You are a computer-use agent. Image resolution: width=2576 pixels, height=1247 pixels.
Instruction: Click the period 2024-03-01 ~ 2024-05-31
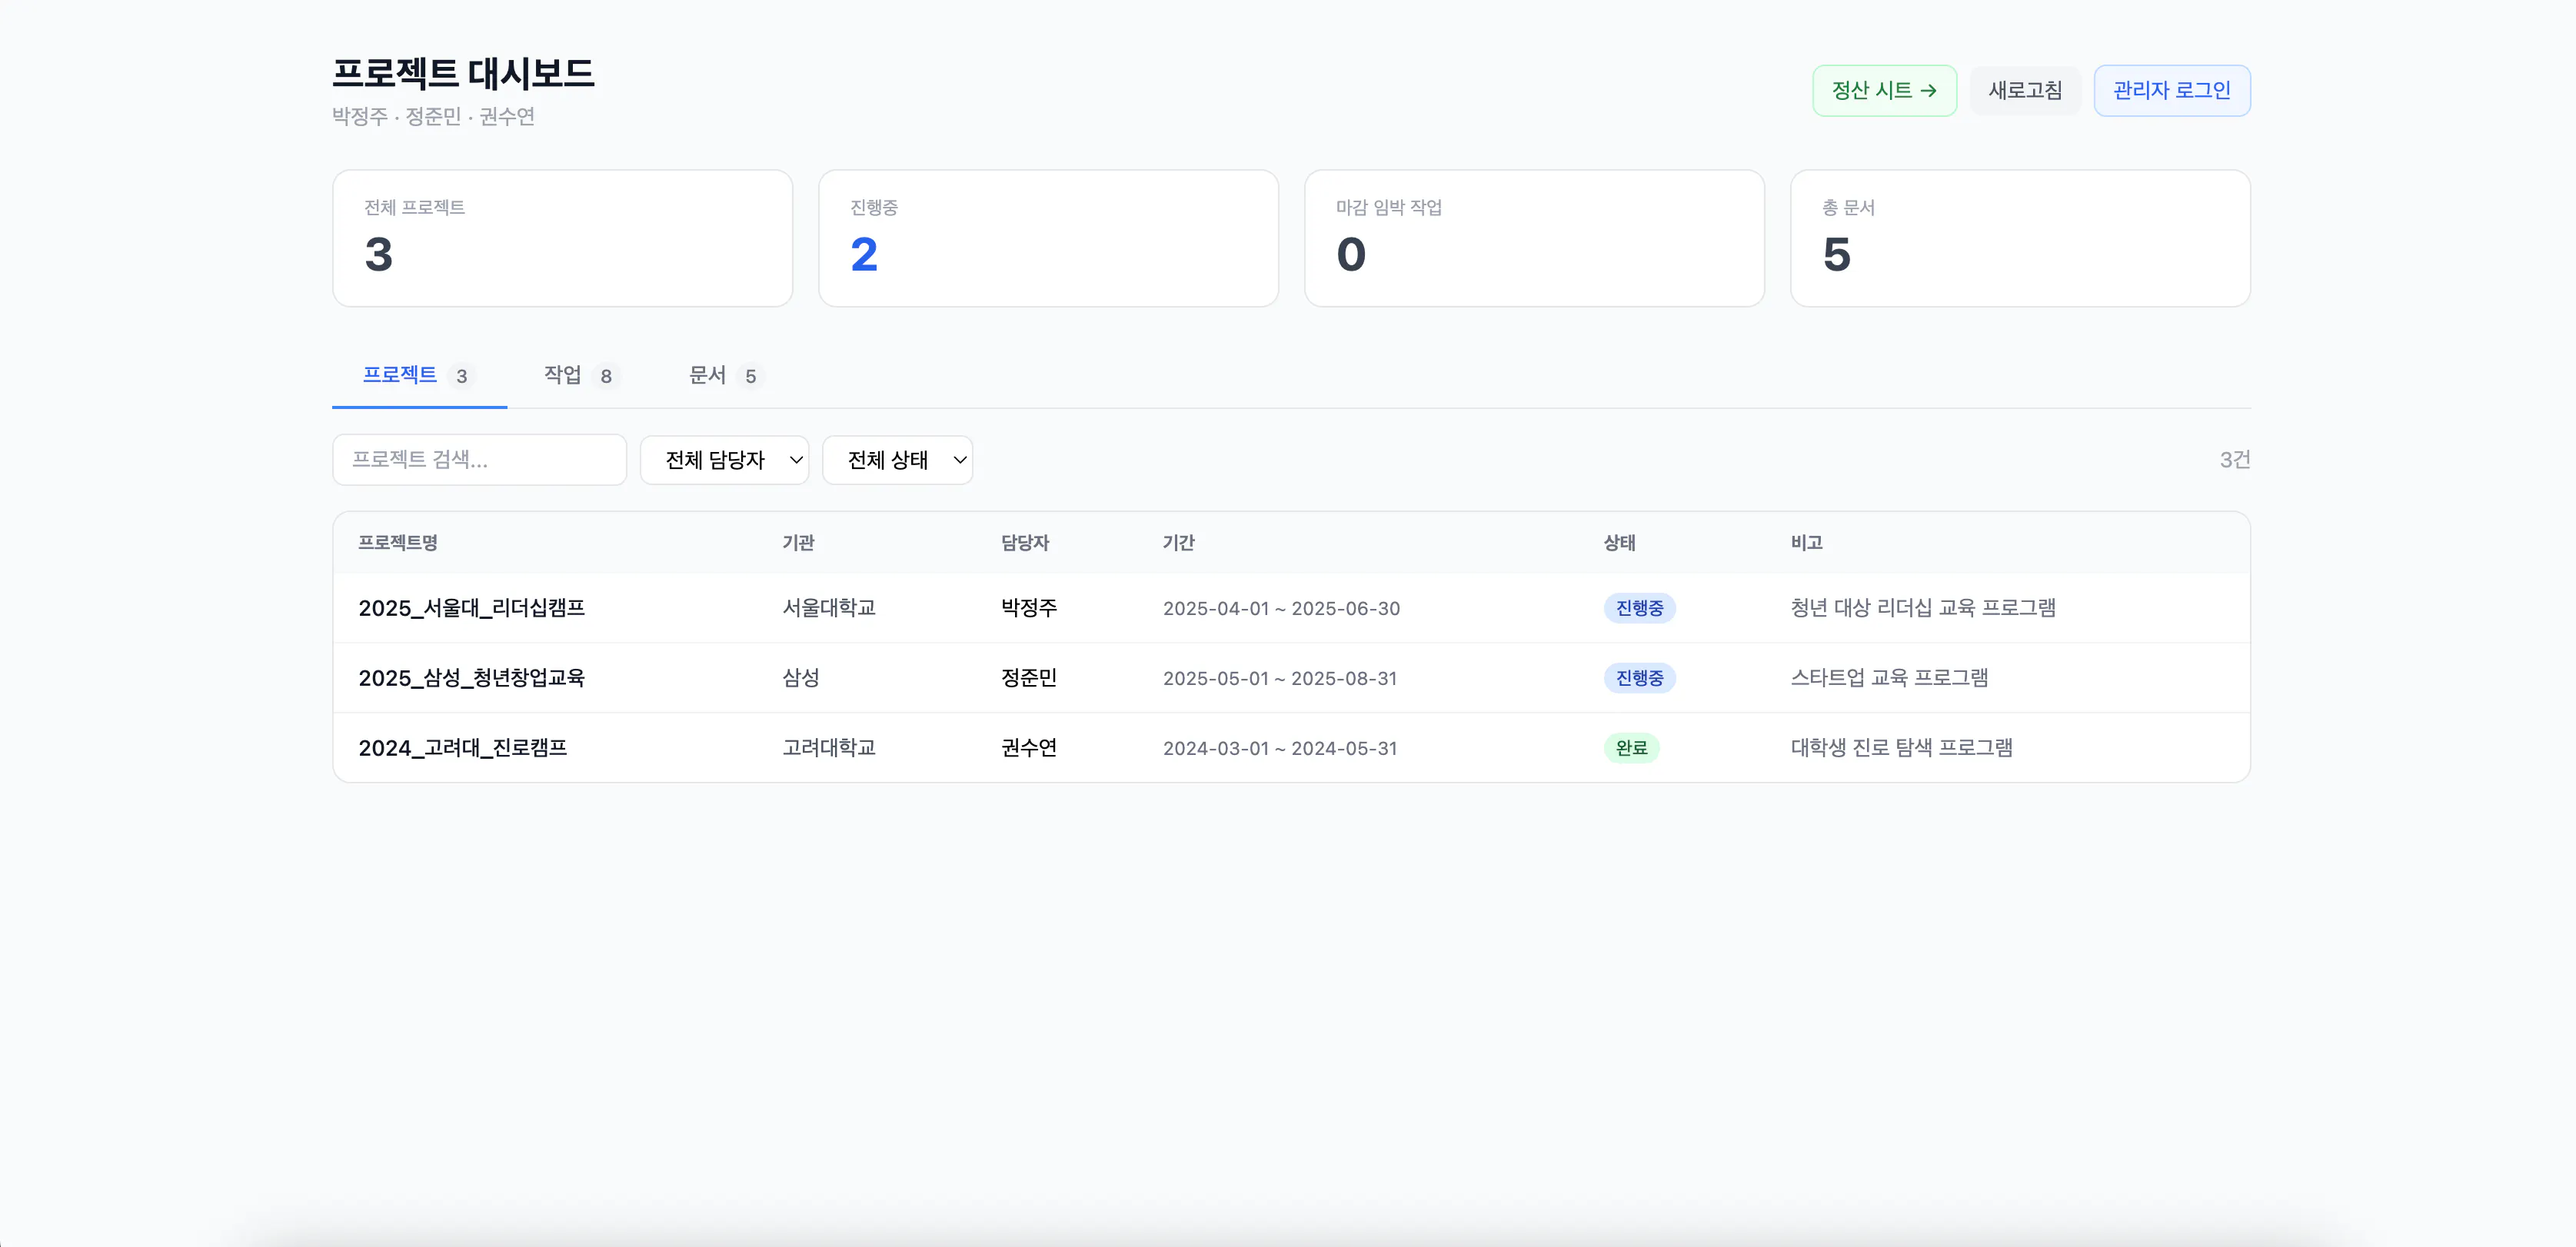point(1280,749)
